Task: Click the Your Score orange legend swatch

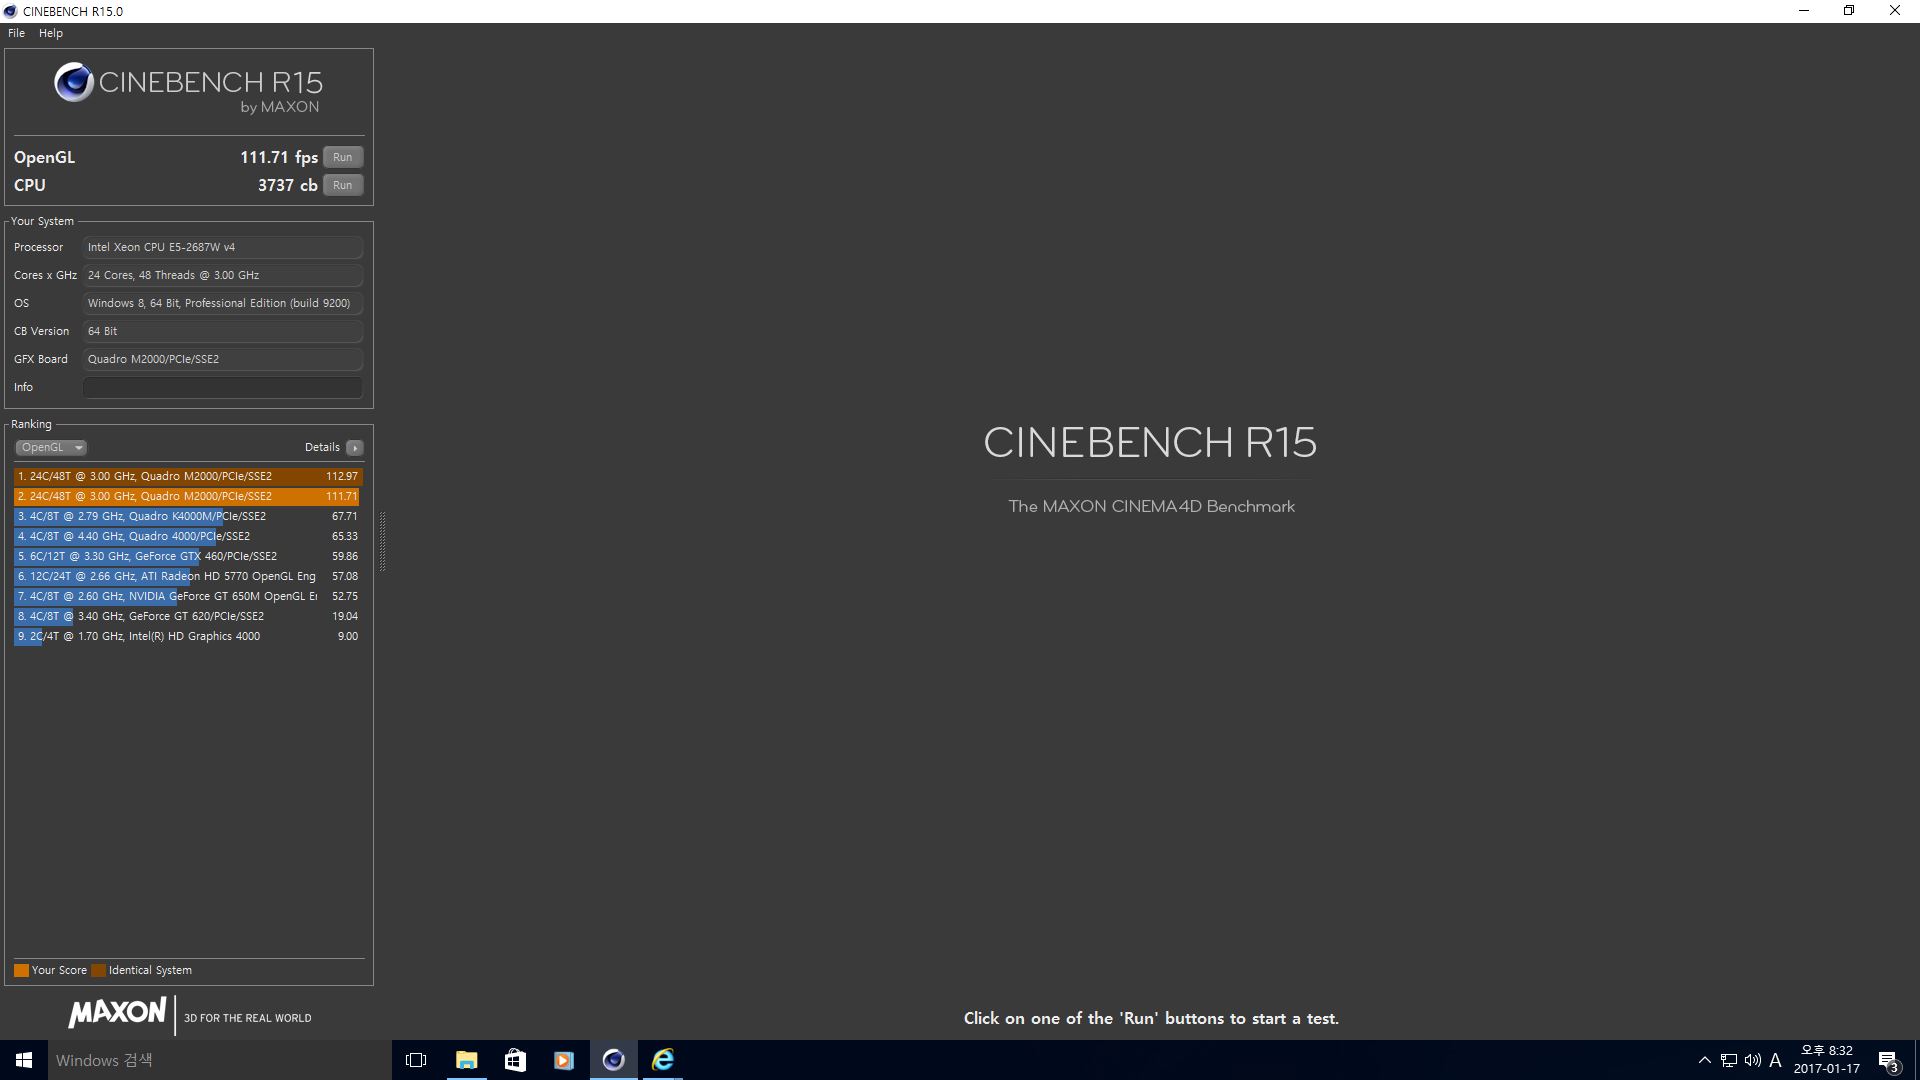Action: click(x=21, y=970)
